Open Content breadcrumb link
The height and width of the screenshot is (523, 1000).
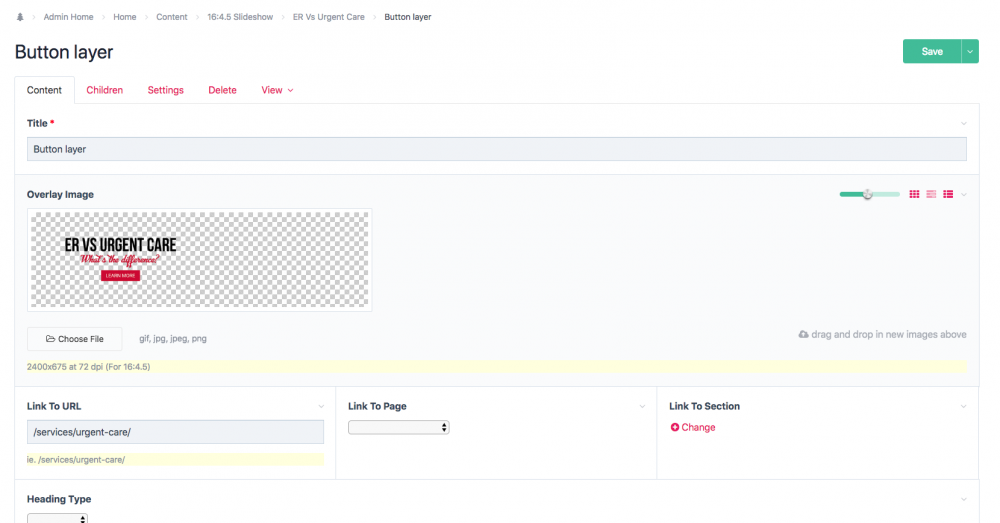172,17
